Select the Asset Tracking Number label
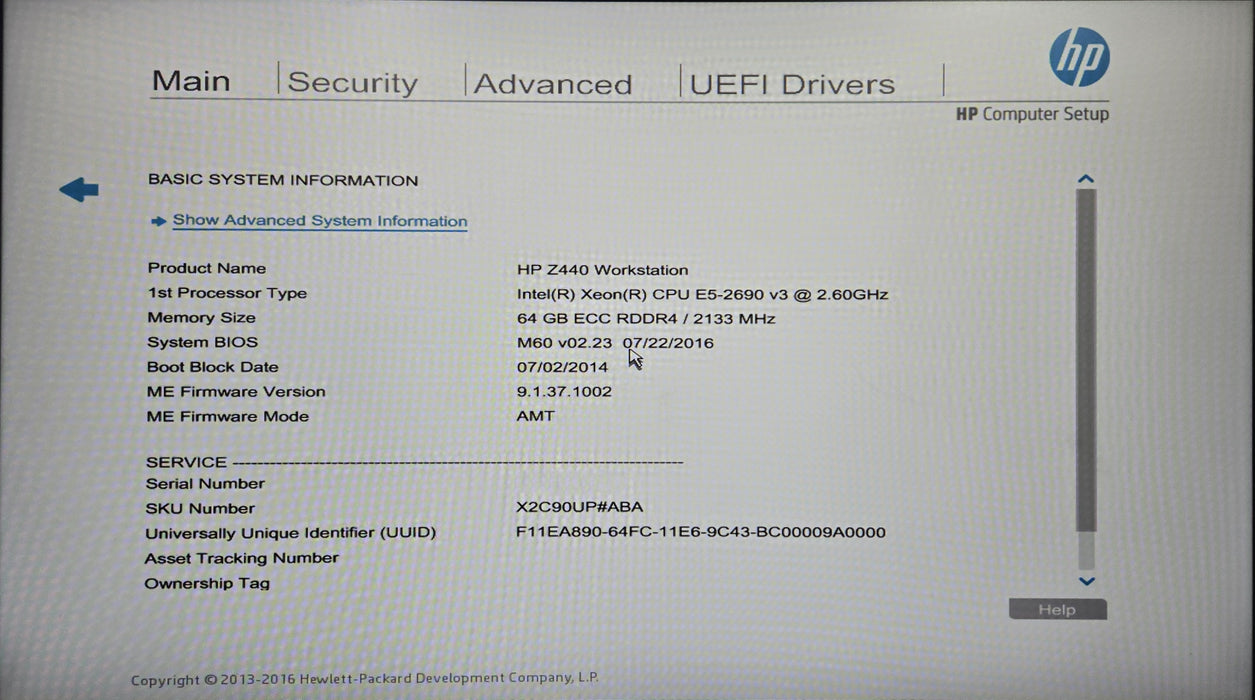 click(242, 558)
